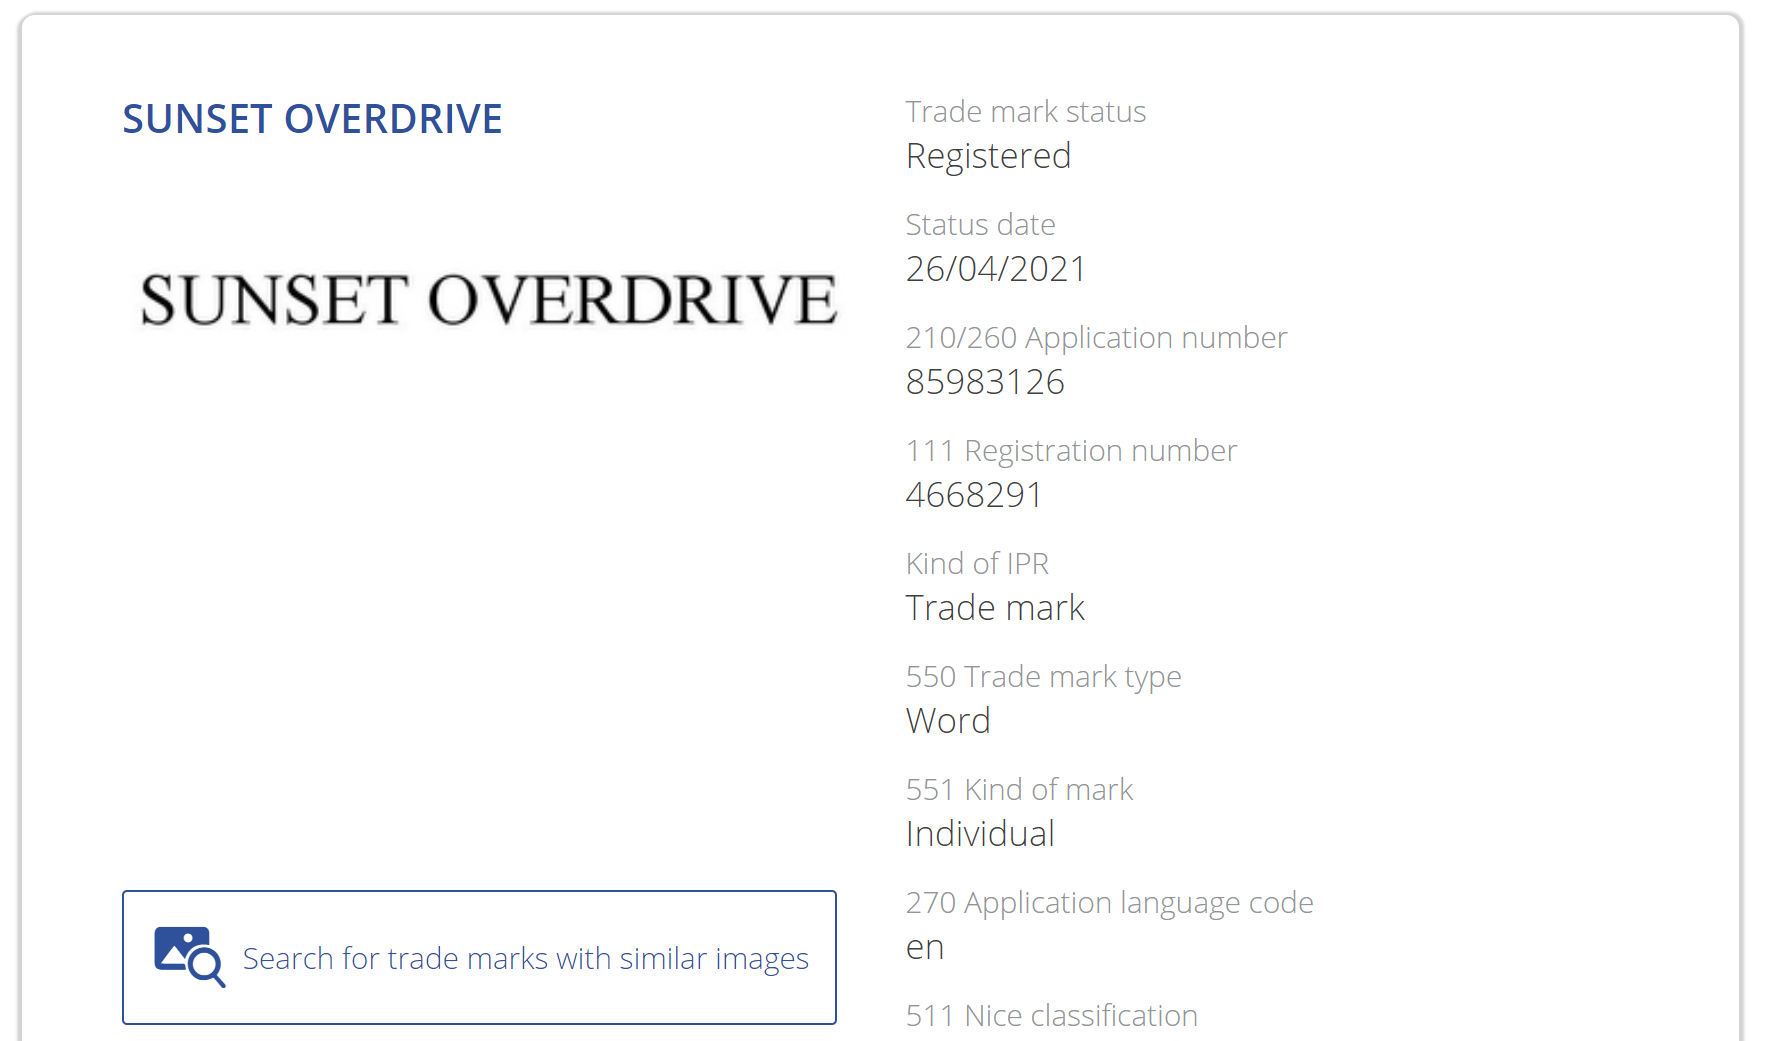Click the 511 Nice classification label
The height and width of the screenshot is (1041, 1768).
[x=1051, y=1016]
